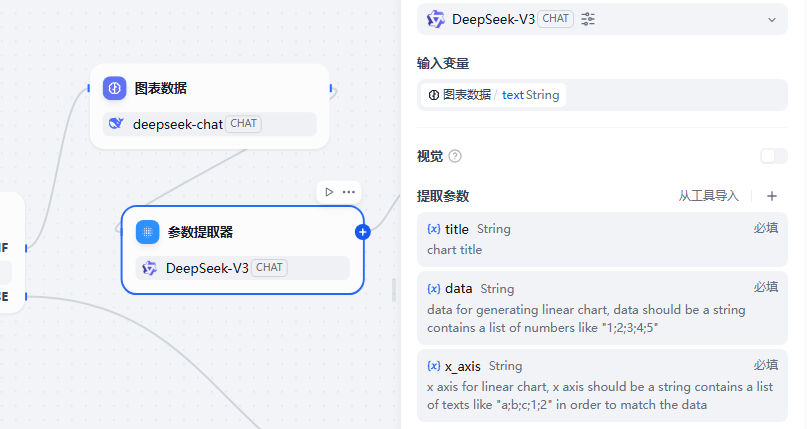Click the DeepSeek-V3 icon in 参数提取器 node
The image size is (807, 429).
pyautogui.click(x=149, y=268)
